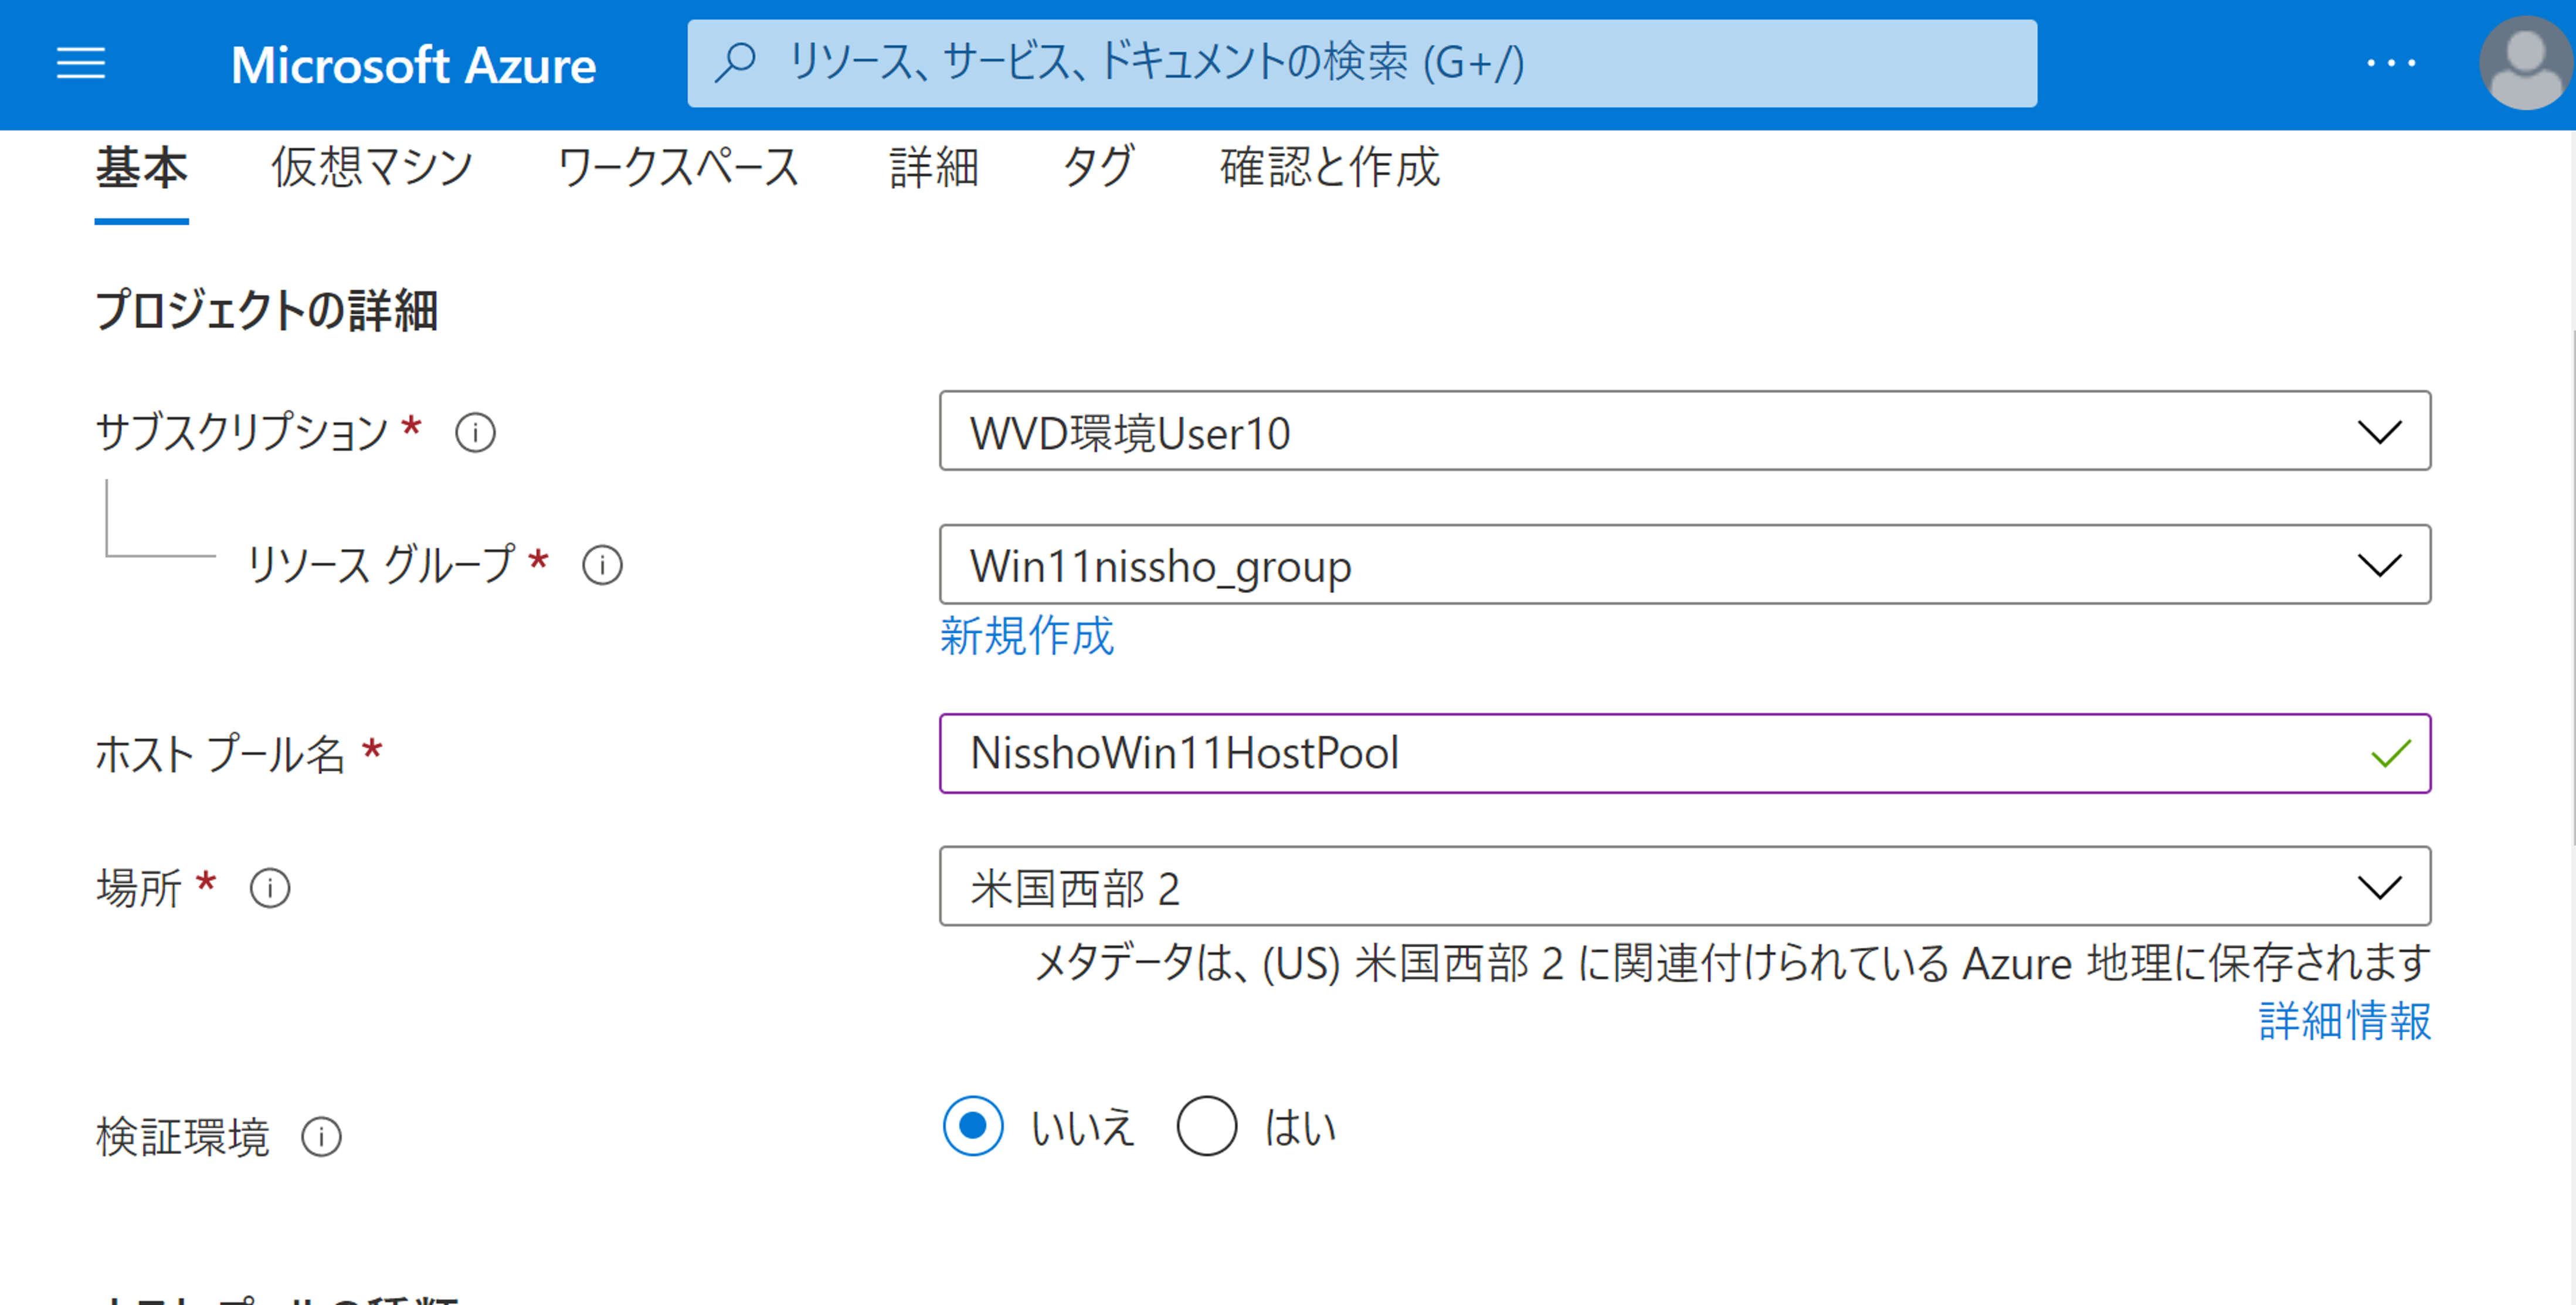Show info icon next to 検証環境
The height and width of the screenshot is (1305, 2576).
321,1137
